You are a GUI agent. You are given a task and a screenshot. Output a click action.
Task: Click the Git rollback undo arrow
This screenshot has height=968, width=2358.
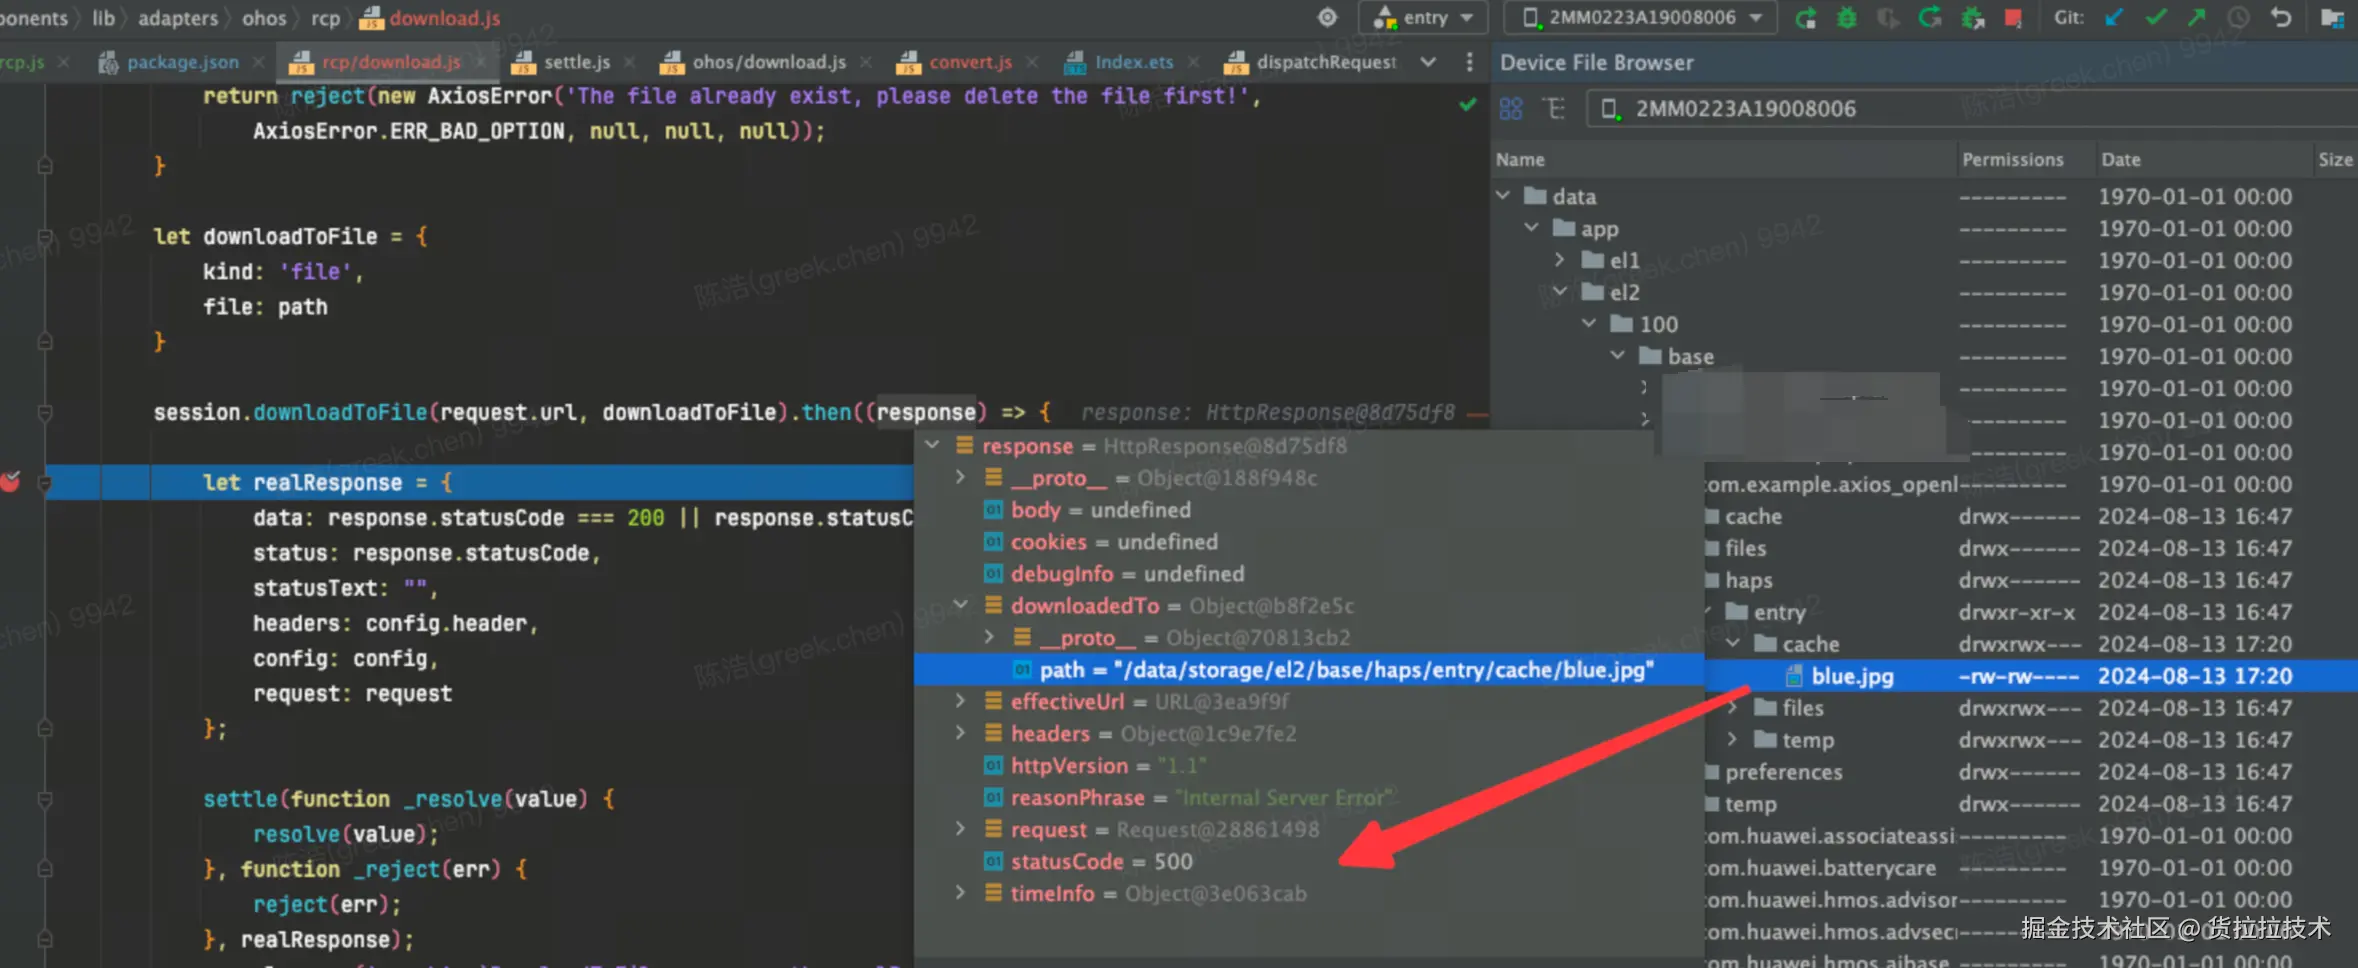(2281, 17)
